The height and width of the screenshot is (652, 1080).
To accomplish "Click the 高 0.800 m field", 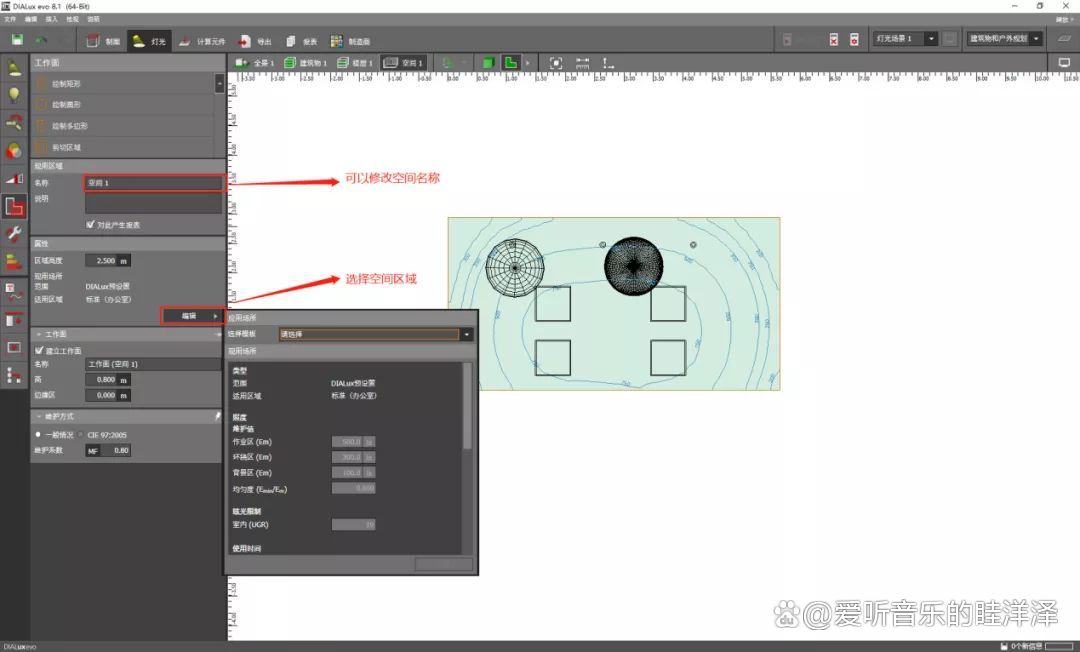I will coord(107,380).
